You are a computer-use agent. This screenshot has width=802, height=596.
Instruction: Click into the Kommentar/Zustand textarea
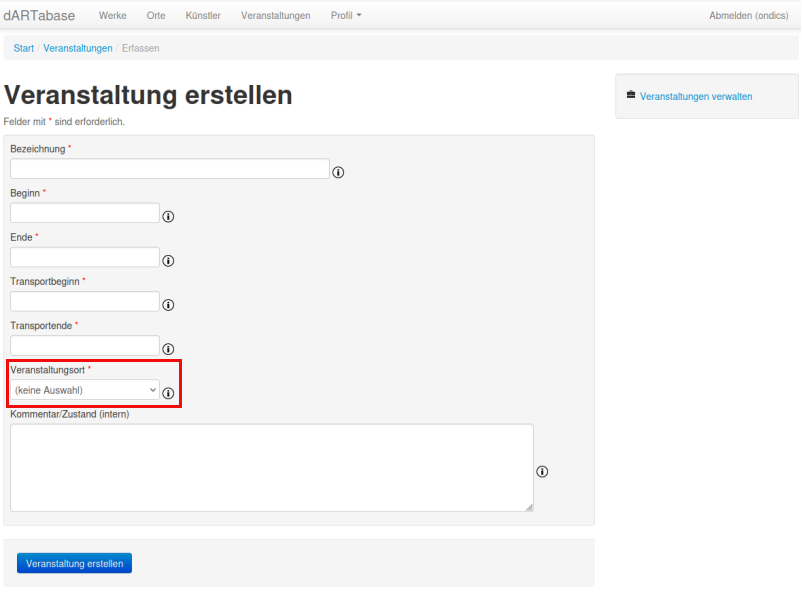click(x=271, y=468)
